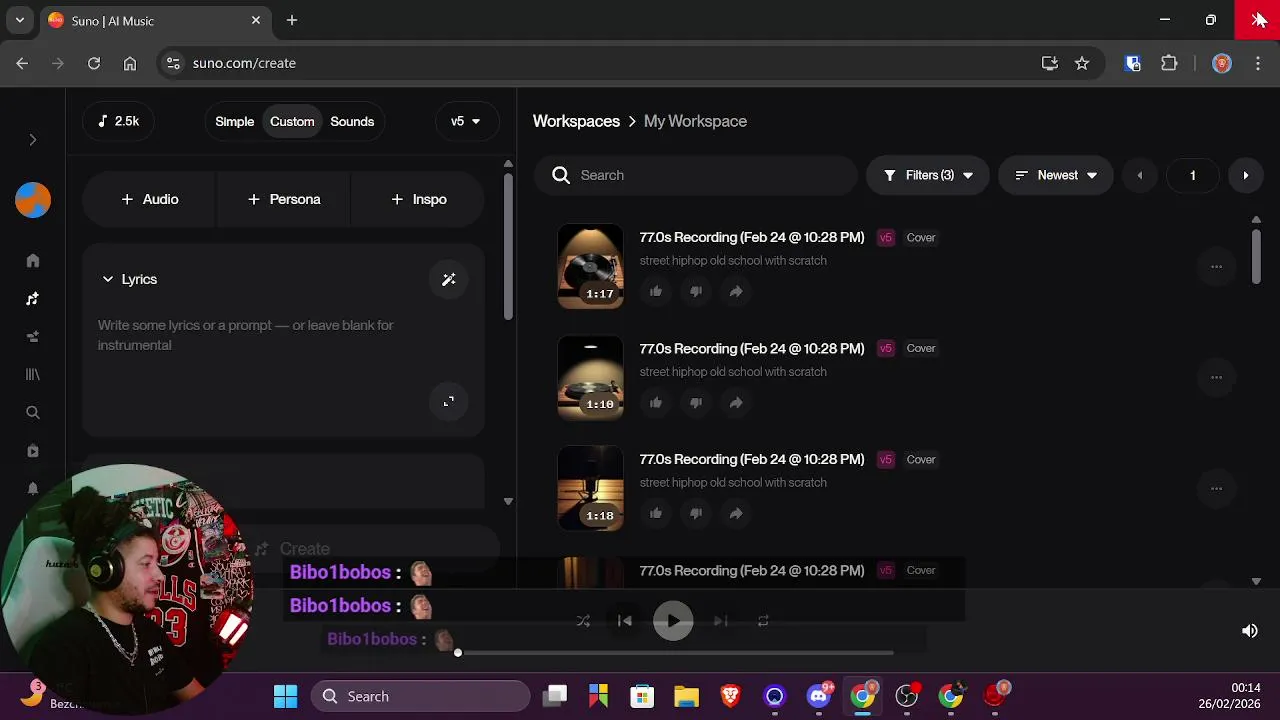Toggle repeat in the player bar
This screenshot has width=1280, height=720.
pyautogui.click(x=763, y=621)
